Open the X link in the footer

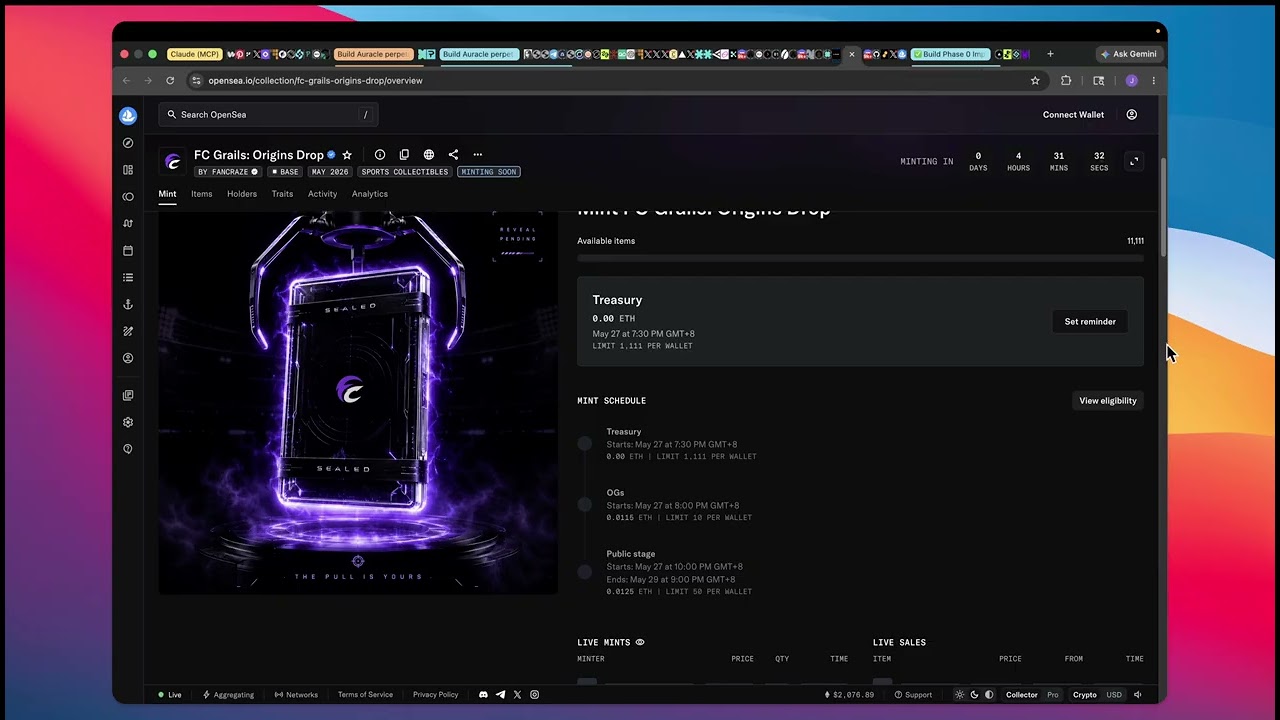517,695
